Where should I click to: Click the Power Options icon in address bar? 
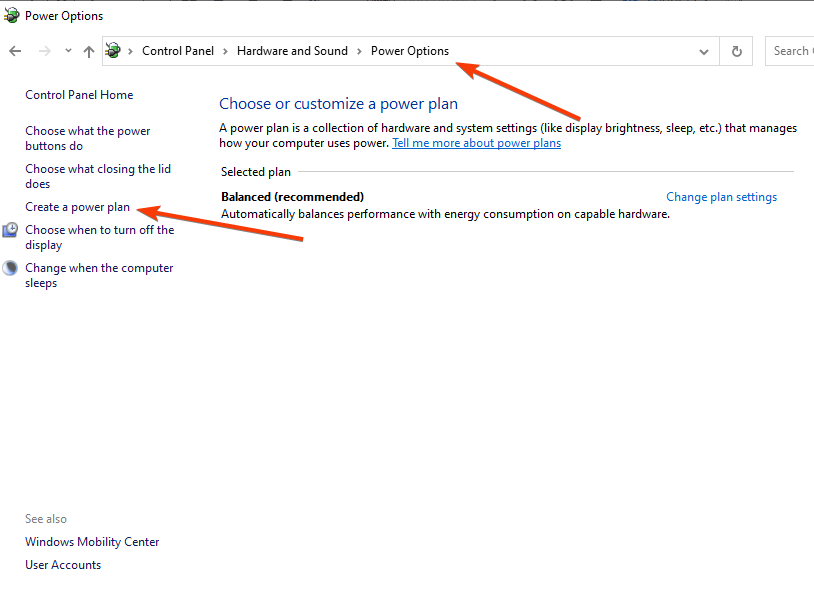pyautogui.click(x=113, y=50)
